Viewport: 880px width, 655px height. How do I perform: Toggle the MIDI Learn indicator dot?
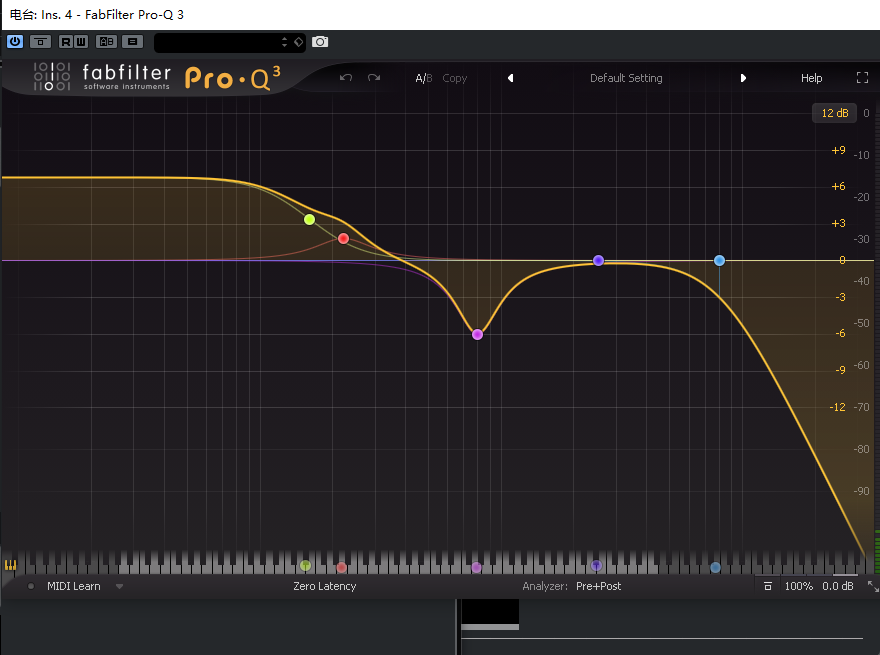coord(31,586)
